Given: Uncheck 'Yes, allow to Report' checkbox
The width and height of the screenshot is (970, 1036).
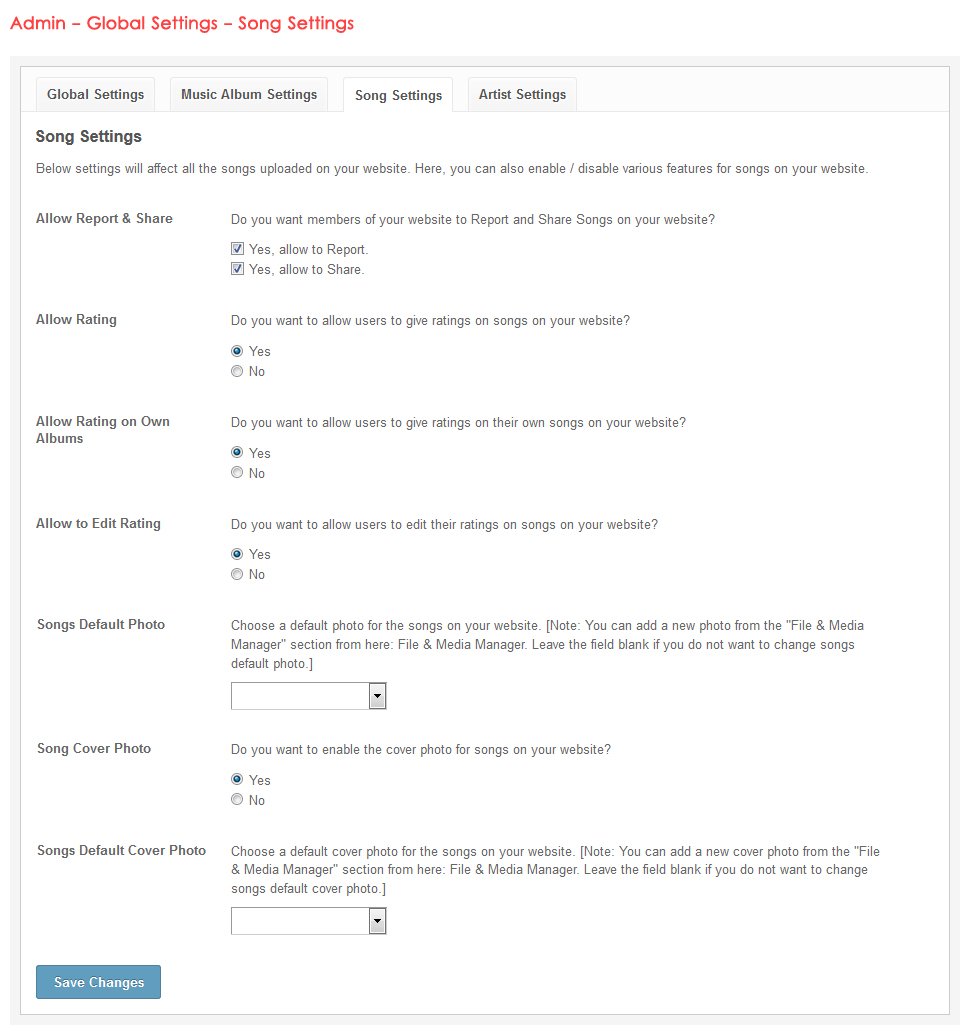Looking at the screenshot, I should point(238,249).
